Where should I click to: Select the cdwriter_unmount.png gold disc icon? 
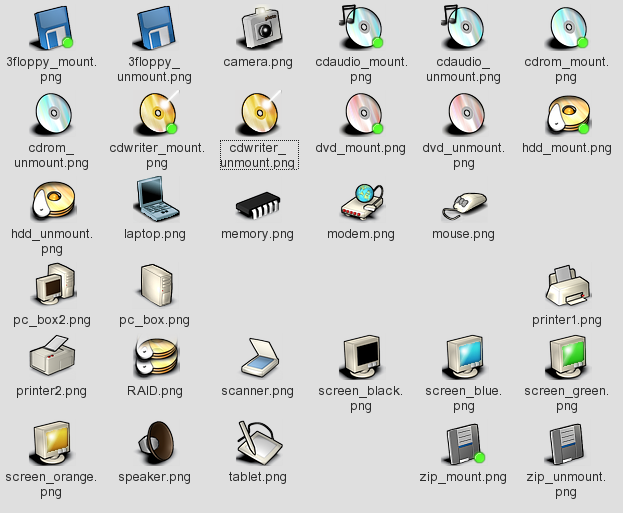[x=258, y=114]
